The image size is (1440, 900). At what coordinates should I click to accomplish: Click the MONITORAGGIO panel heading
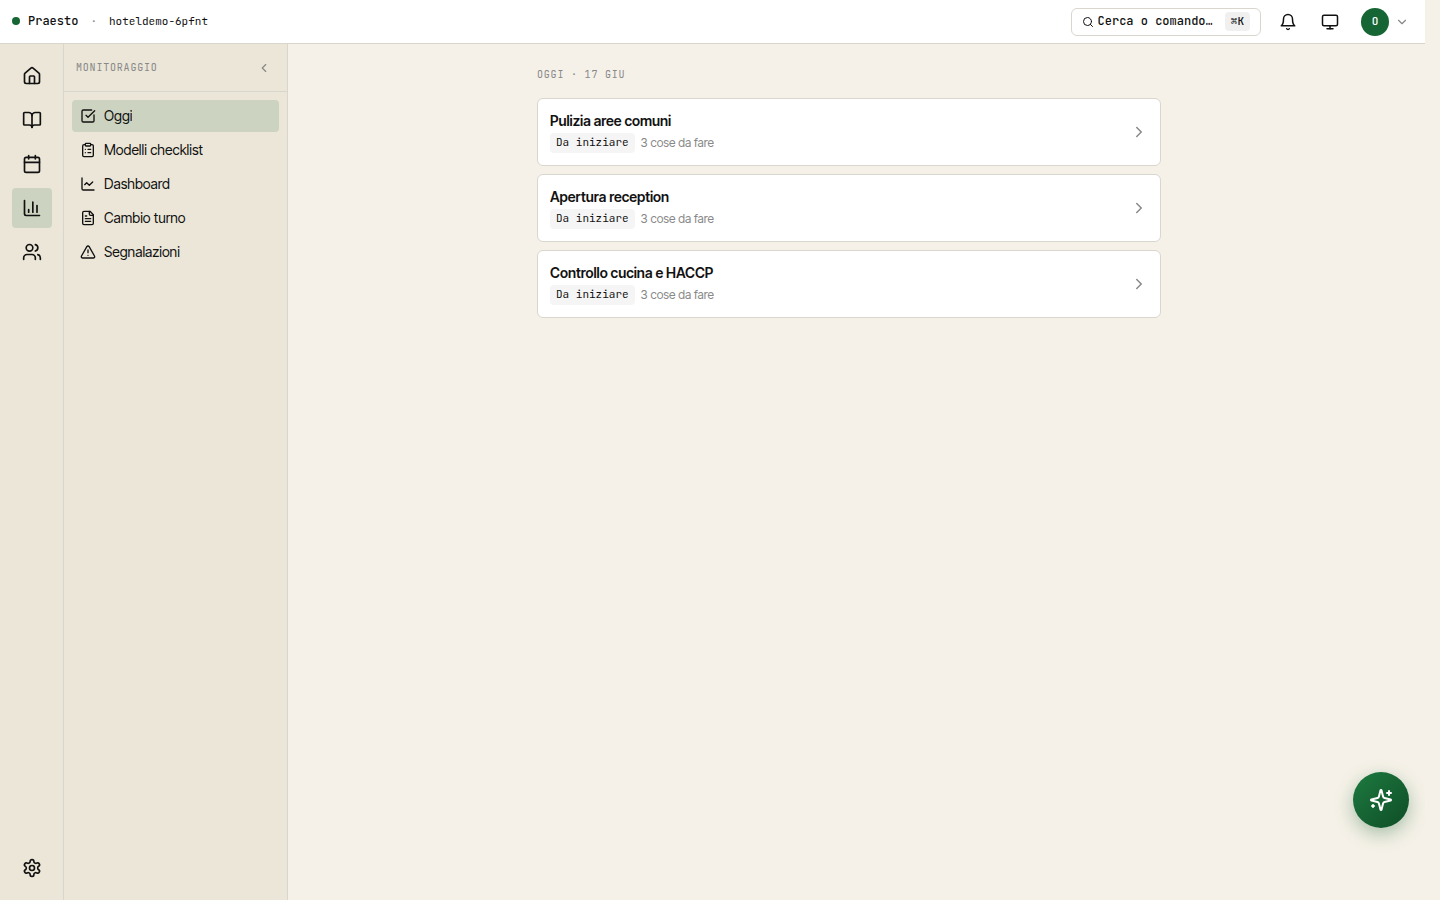[x=117, y=68]
